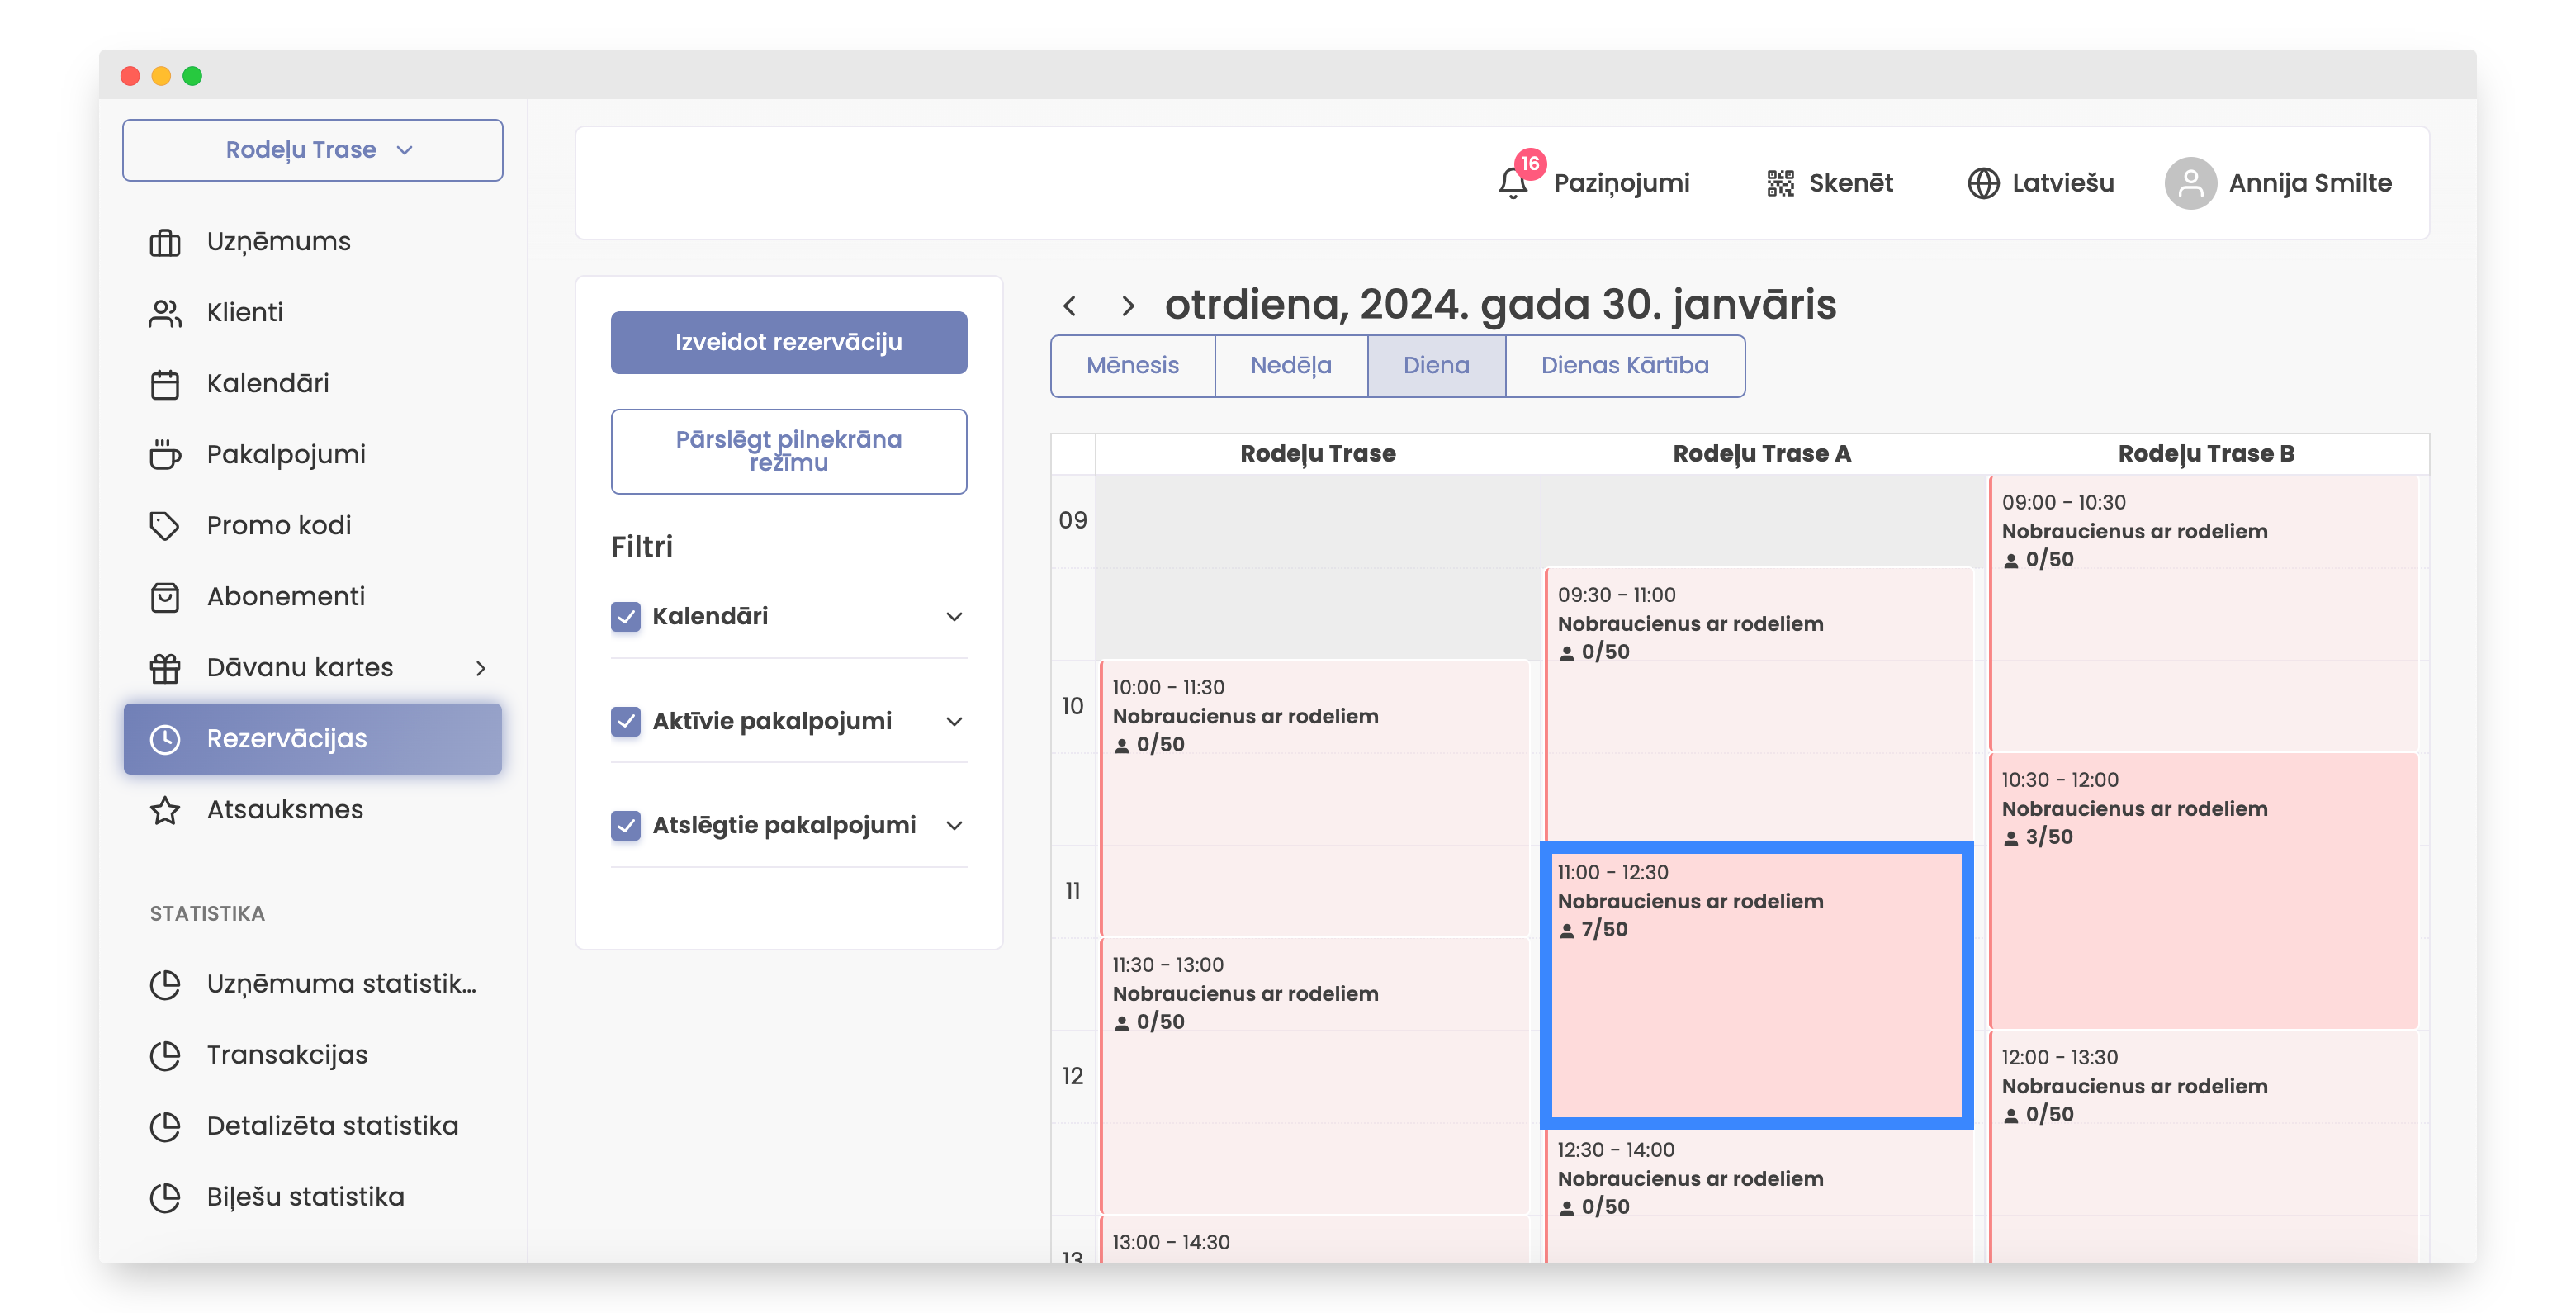Disable Atslēgtie pakalpojumi checkbox
Viewport: 2576px width, 1313px height.
(626, 826)
